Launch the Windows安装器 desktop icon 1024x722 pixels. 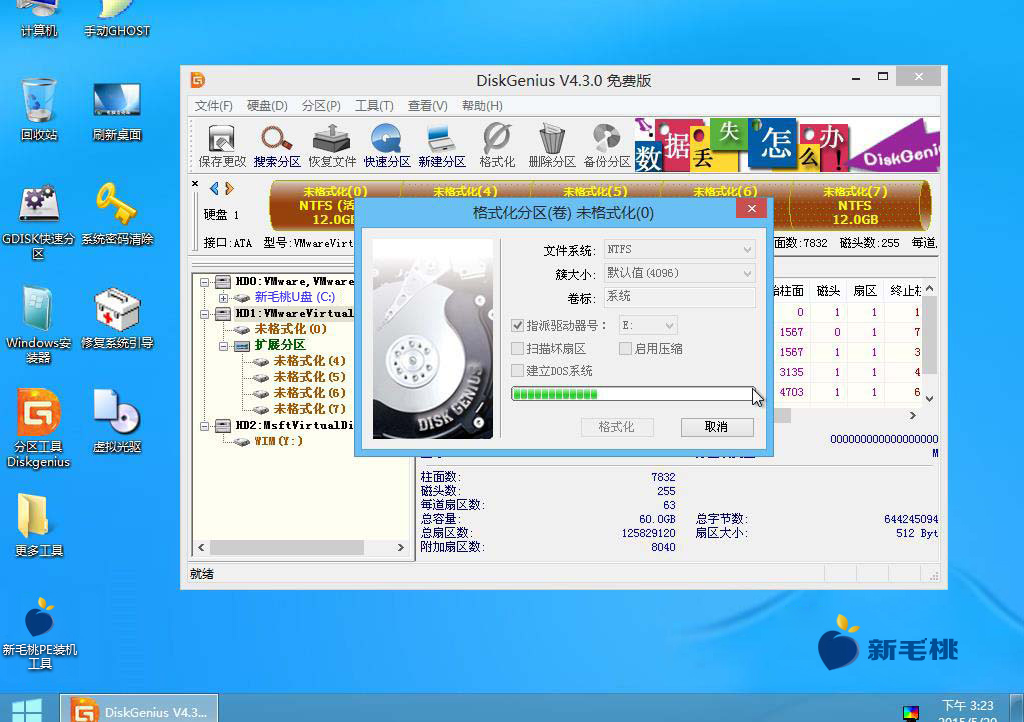(x=39, y=325)
